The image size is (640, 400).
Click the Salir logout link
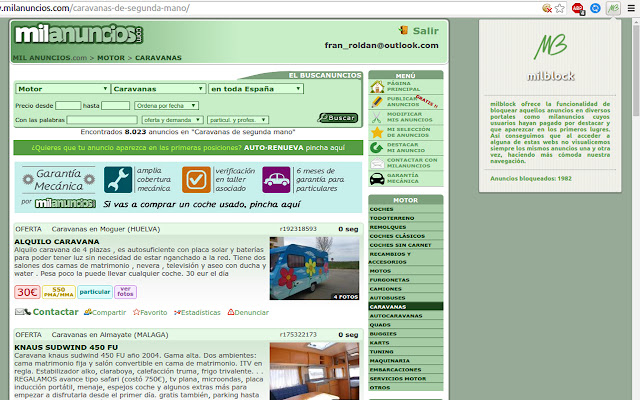[x=425, y=31]
